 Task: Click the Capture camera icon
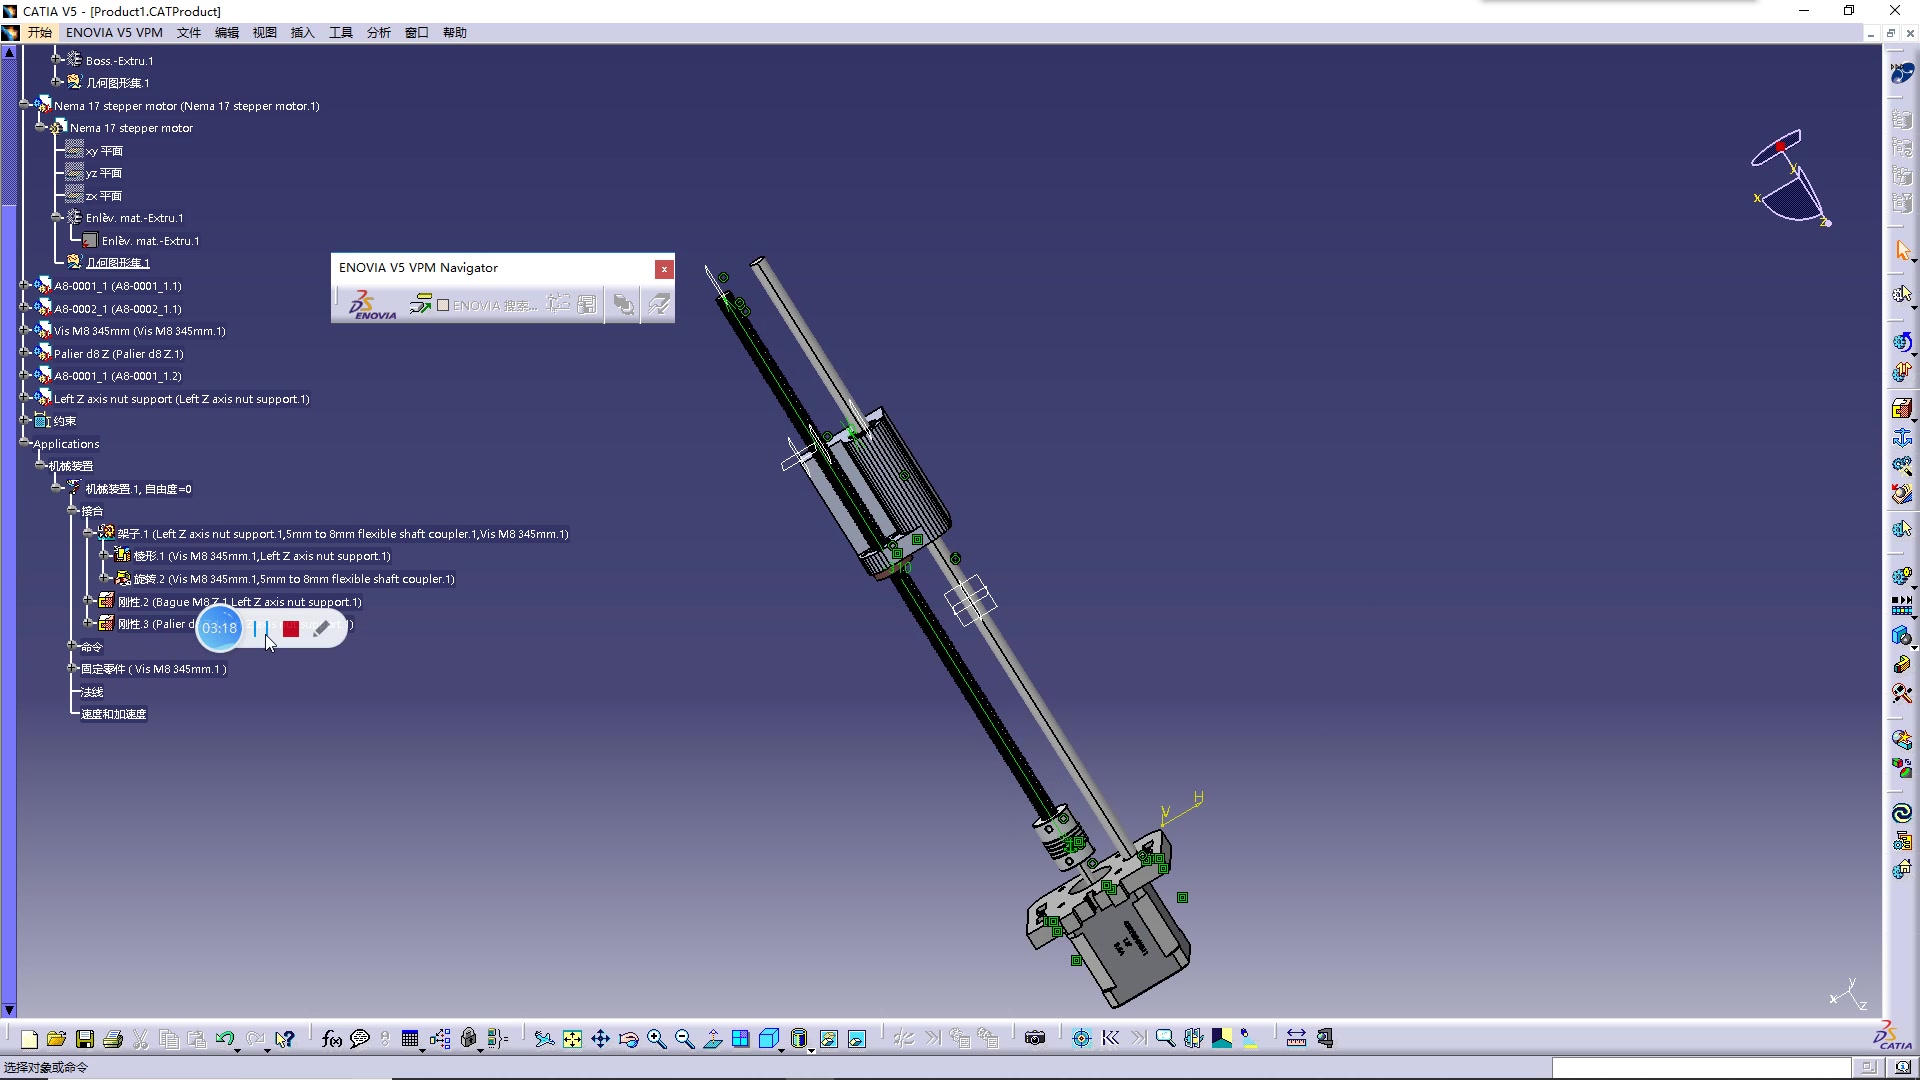1035,1039
